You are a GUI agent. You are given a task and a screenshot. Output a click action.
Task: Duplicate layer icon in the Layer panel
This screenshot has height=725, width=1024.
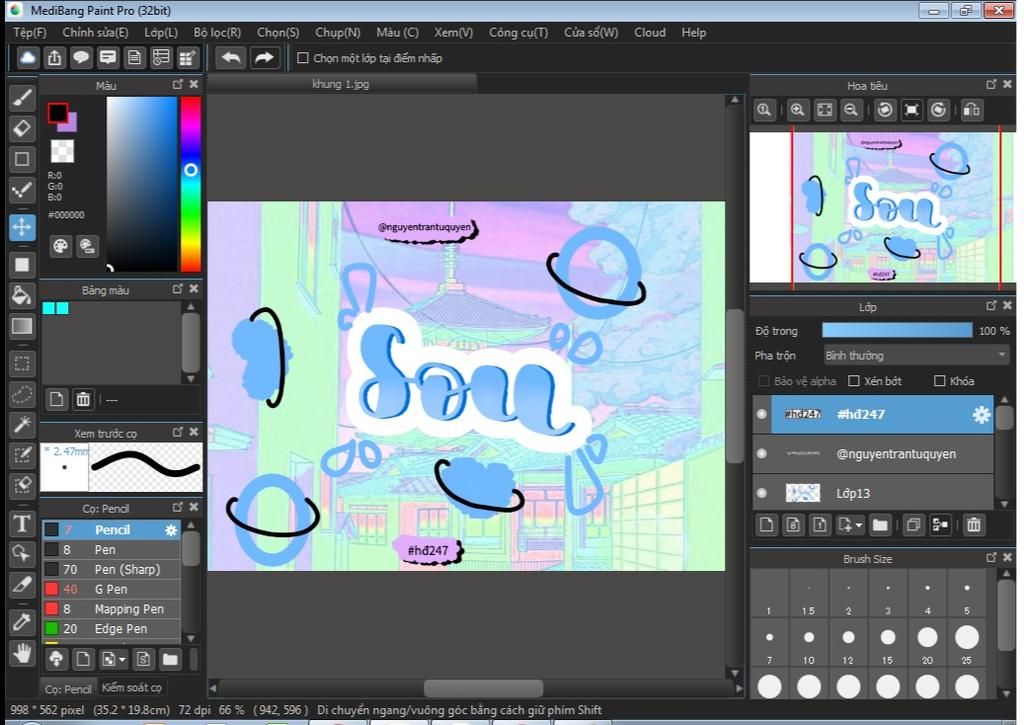[x=914, y=525]
